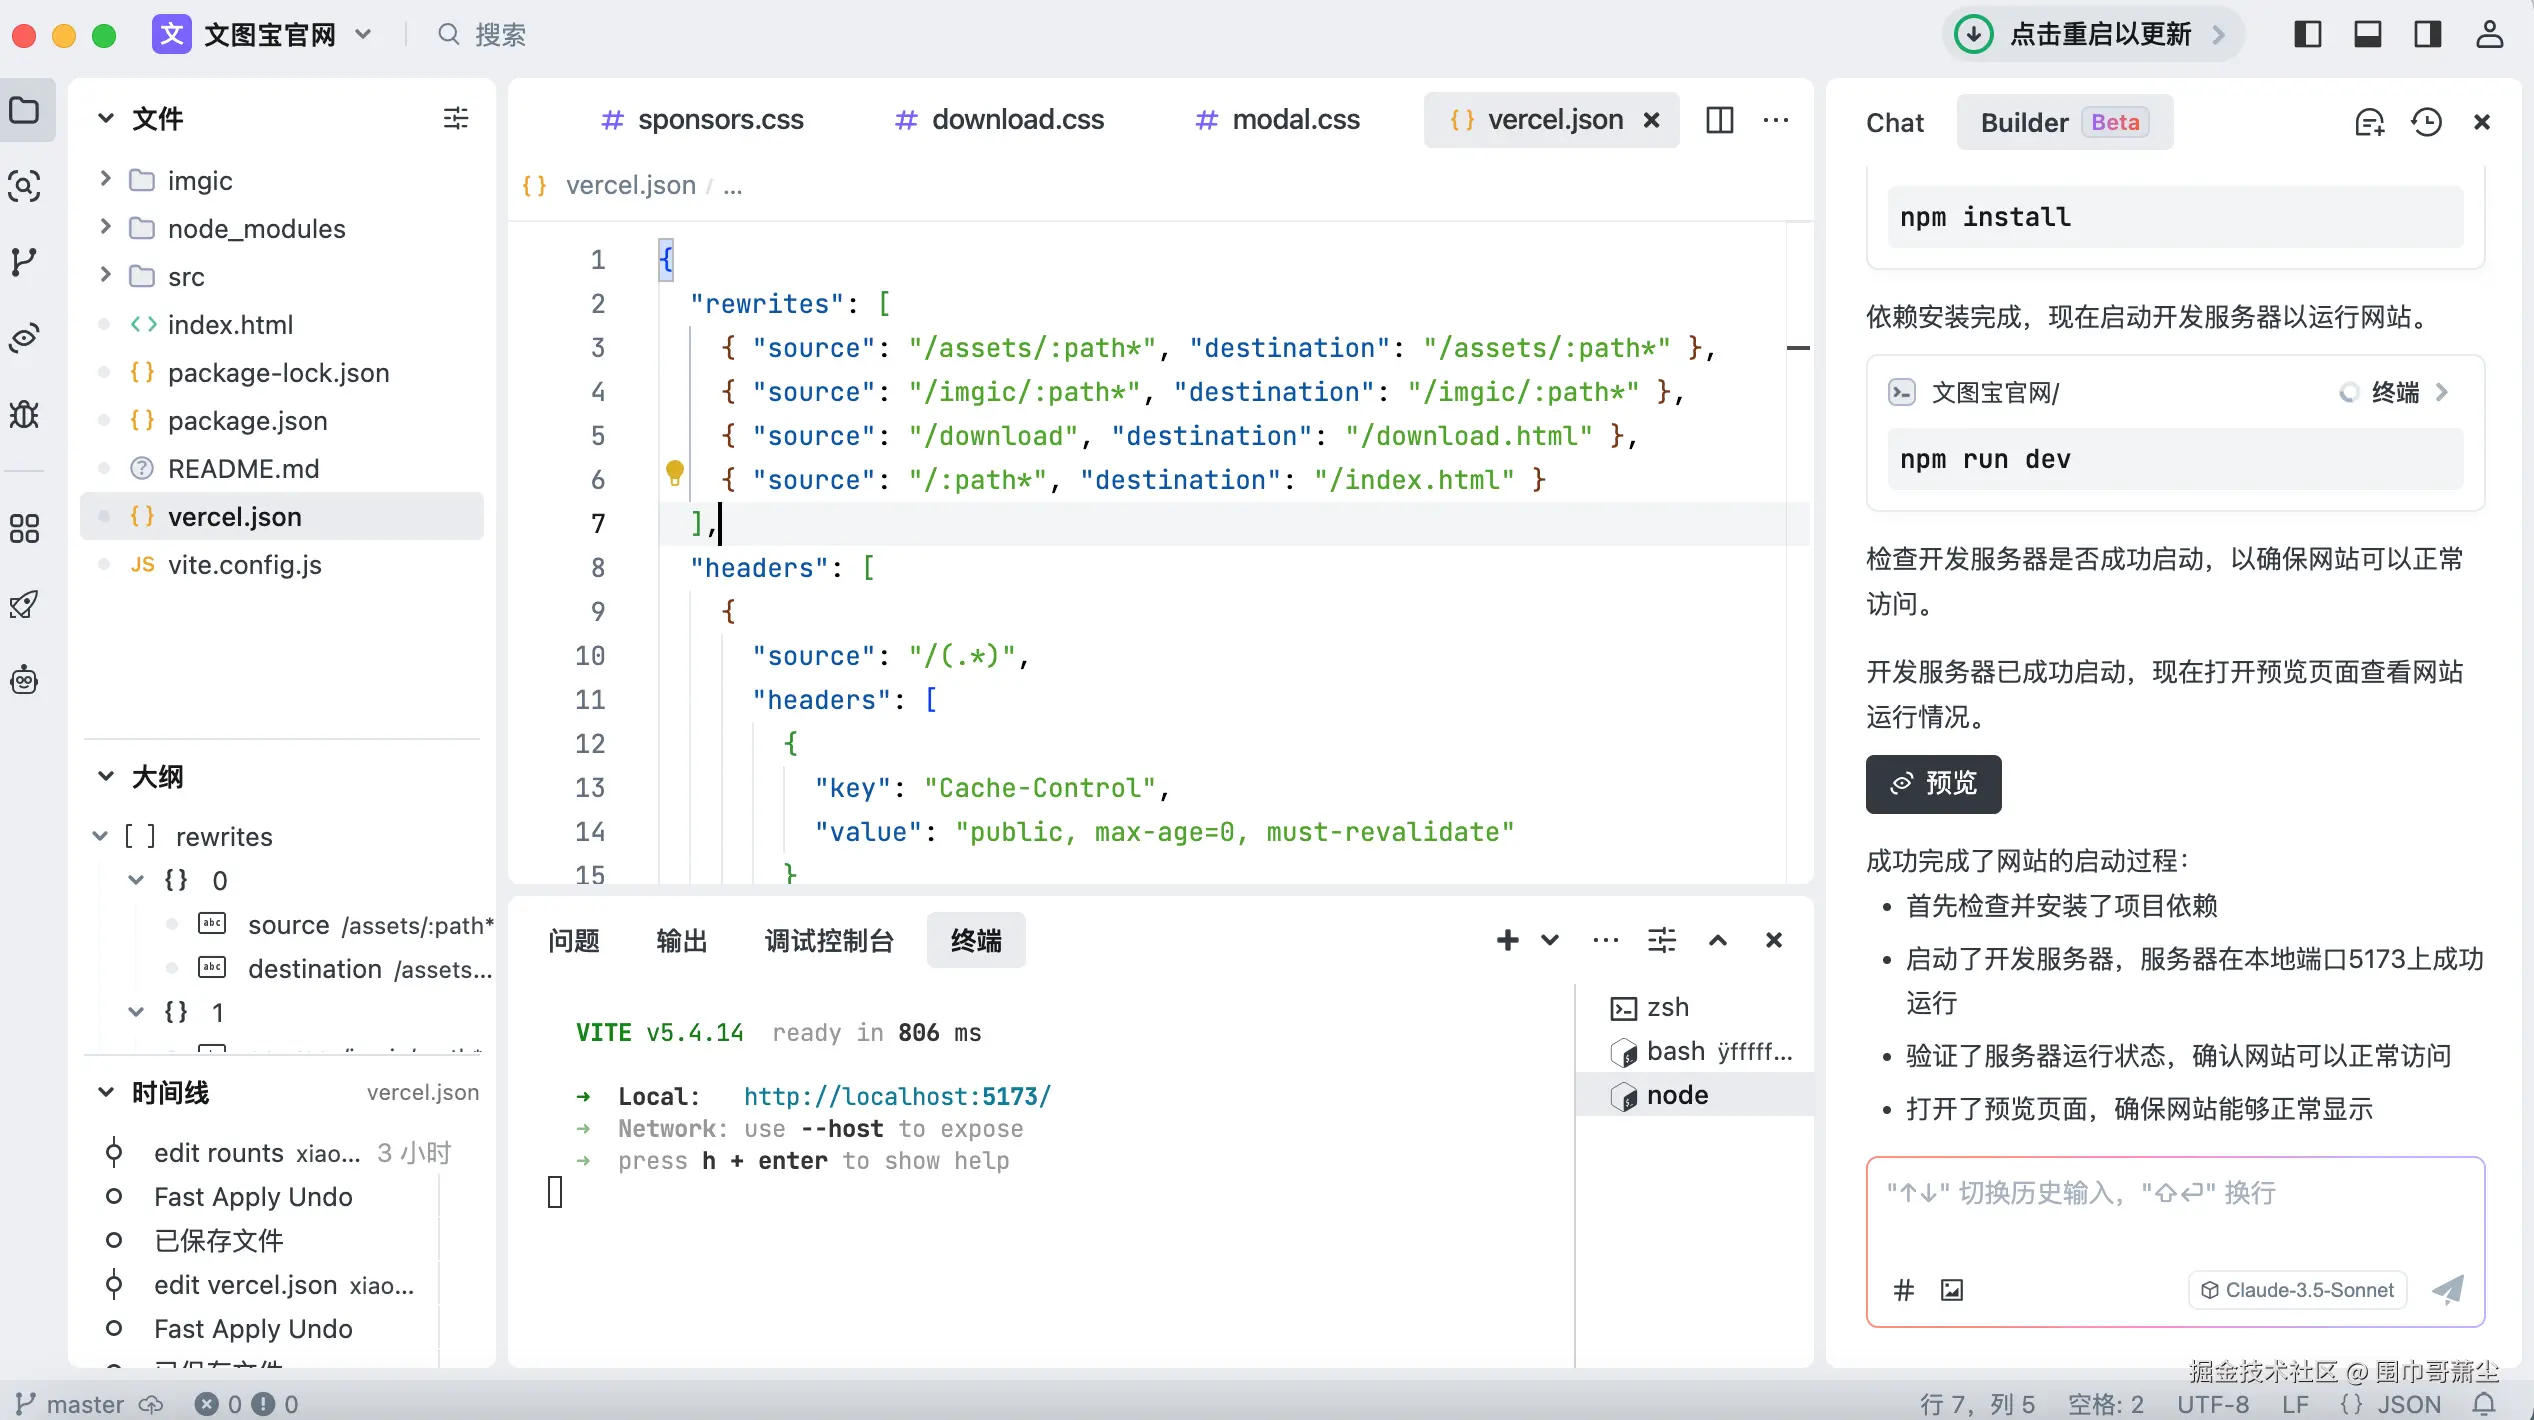The image size is (2534, 1420).
Task: Click the top search box 搜索
Action: (482, 35)
